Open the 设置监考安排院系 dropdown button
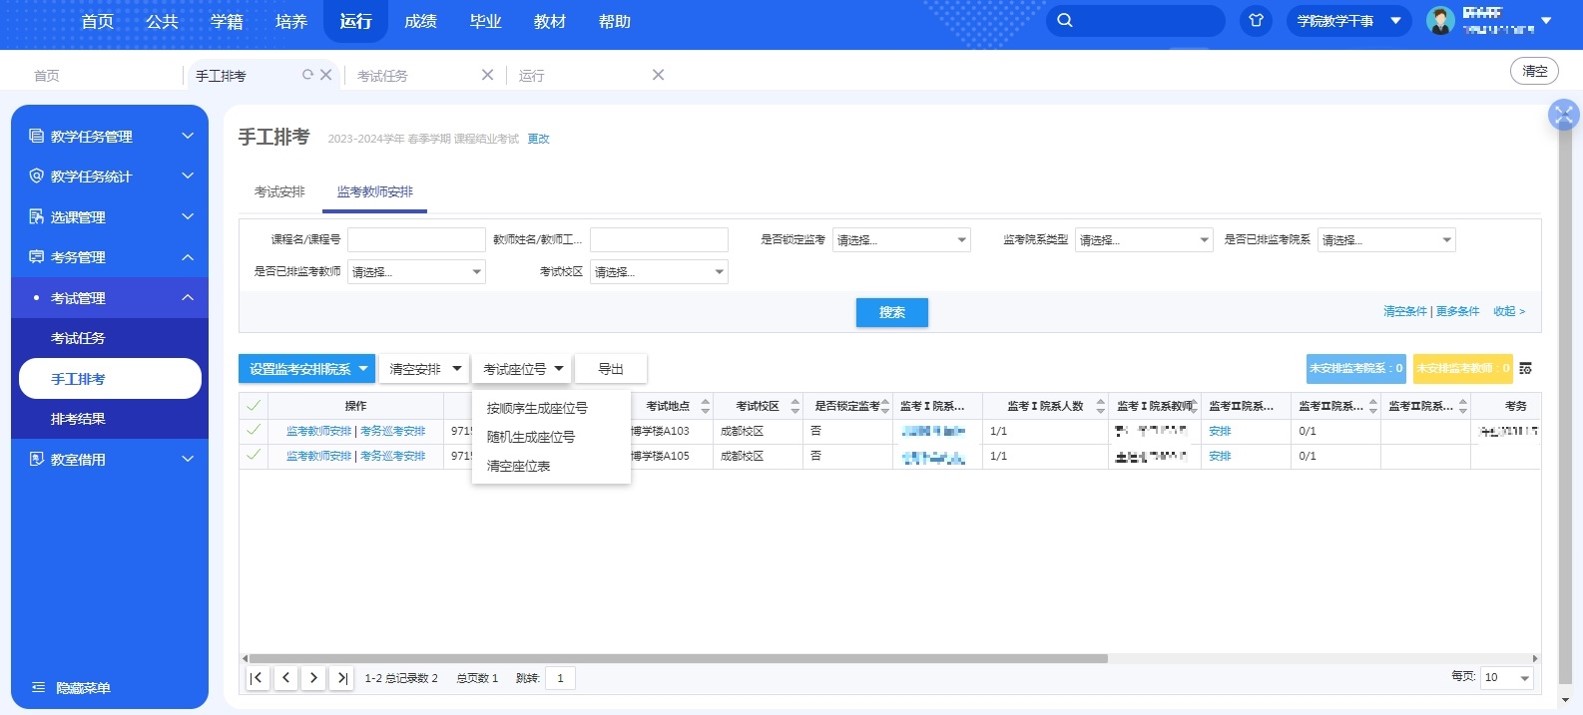Image resolution: width=1583 pixels, height=715 pixels. pyautogui.click(x=307, y=369)
